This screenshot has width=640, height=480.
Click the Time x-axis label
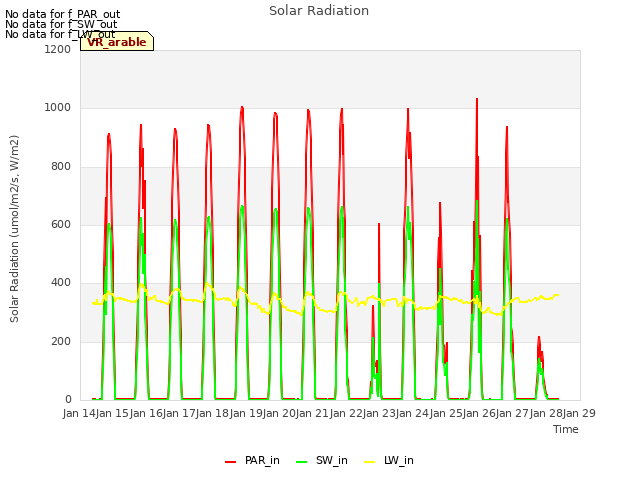click(566, 429)
